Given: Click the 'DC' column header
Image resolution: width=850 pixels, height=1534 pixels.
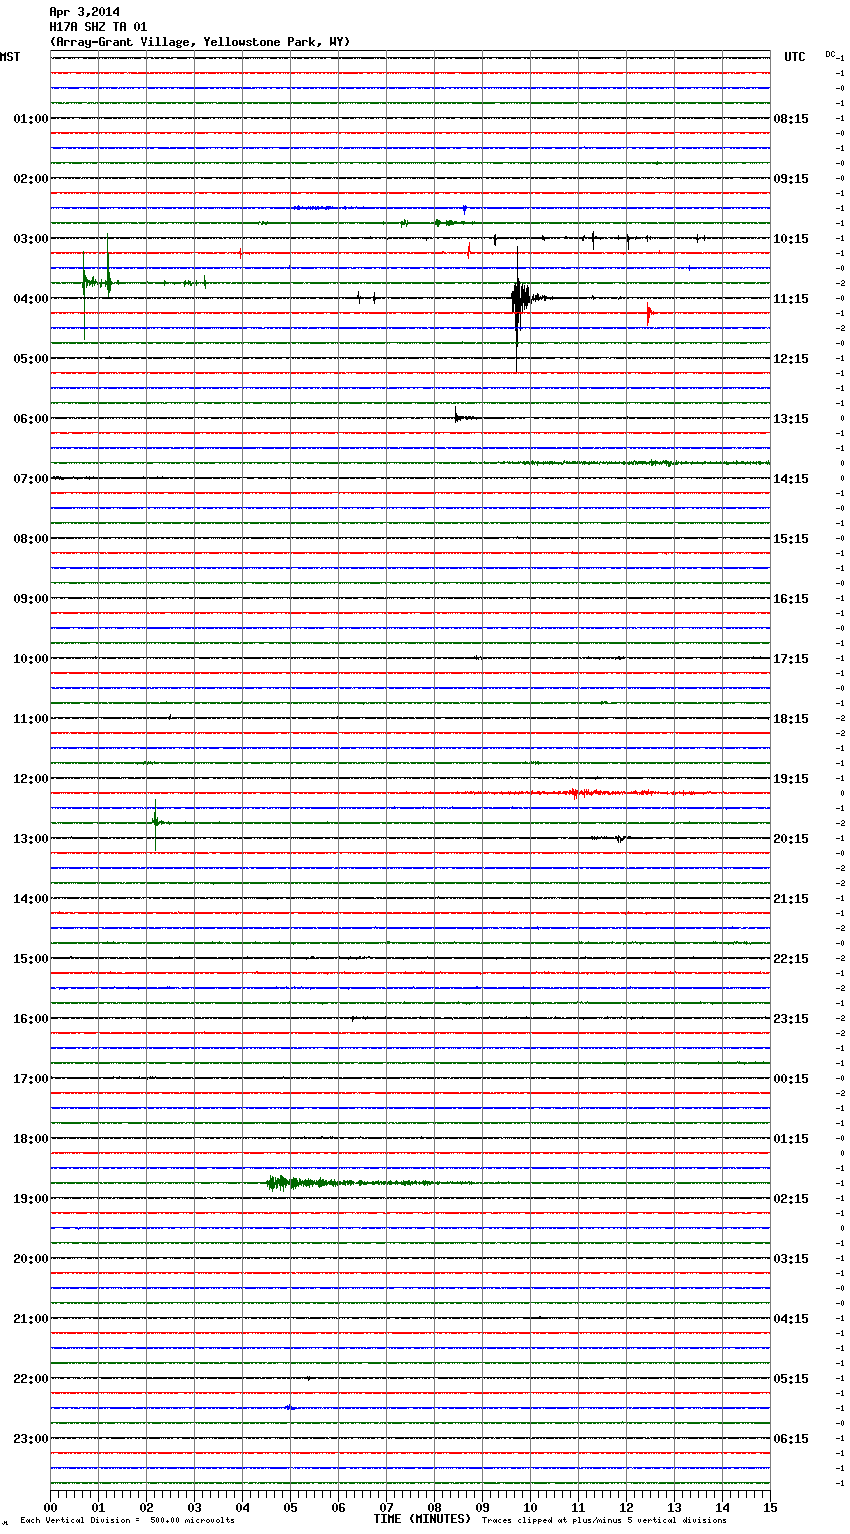Looking at the screenshot, I should tap(830, 54).
